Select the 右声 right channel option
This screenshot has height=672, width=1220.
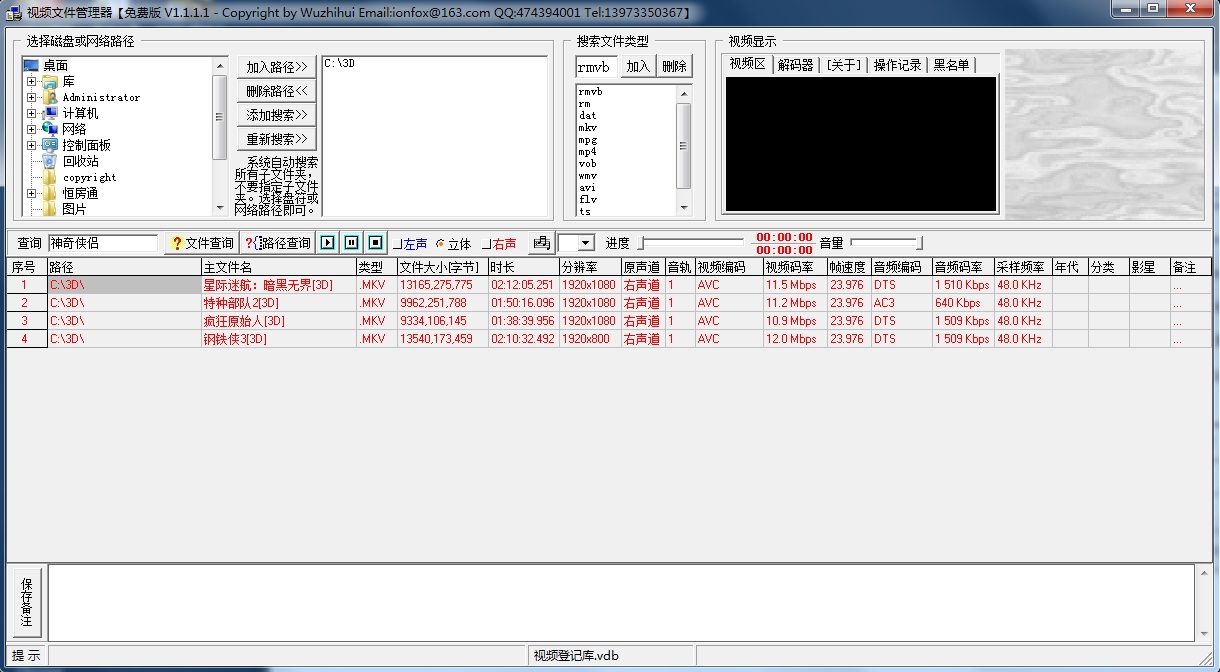[x=500, y=243]
